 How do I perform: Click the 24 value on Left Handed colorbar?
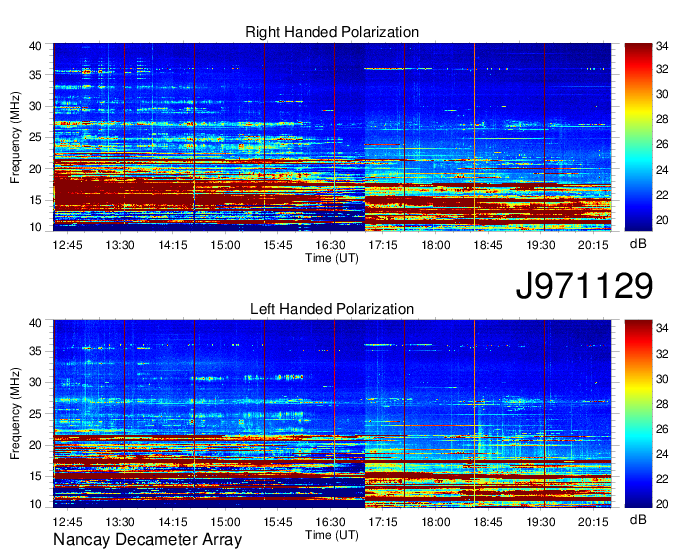[x=662, y=454]
